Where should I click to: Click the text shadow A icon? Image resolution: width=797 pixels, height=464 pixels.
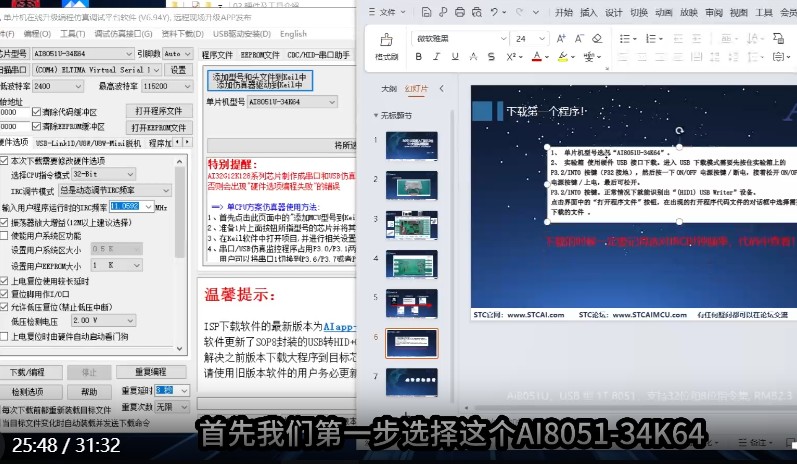[x=473, y=56]
